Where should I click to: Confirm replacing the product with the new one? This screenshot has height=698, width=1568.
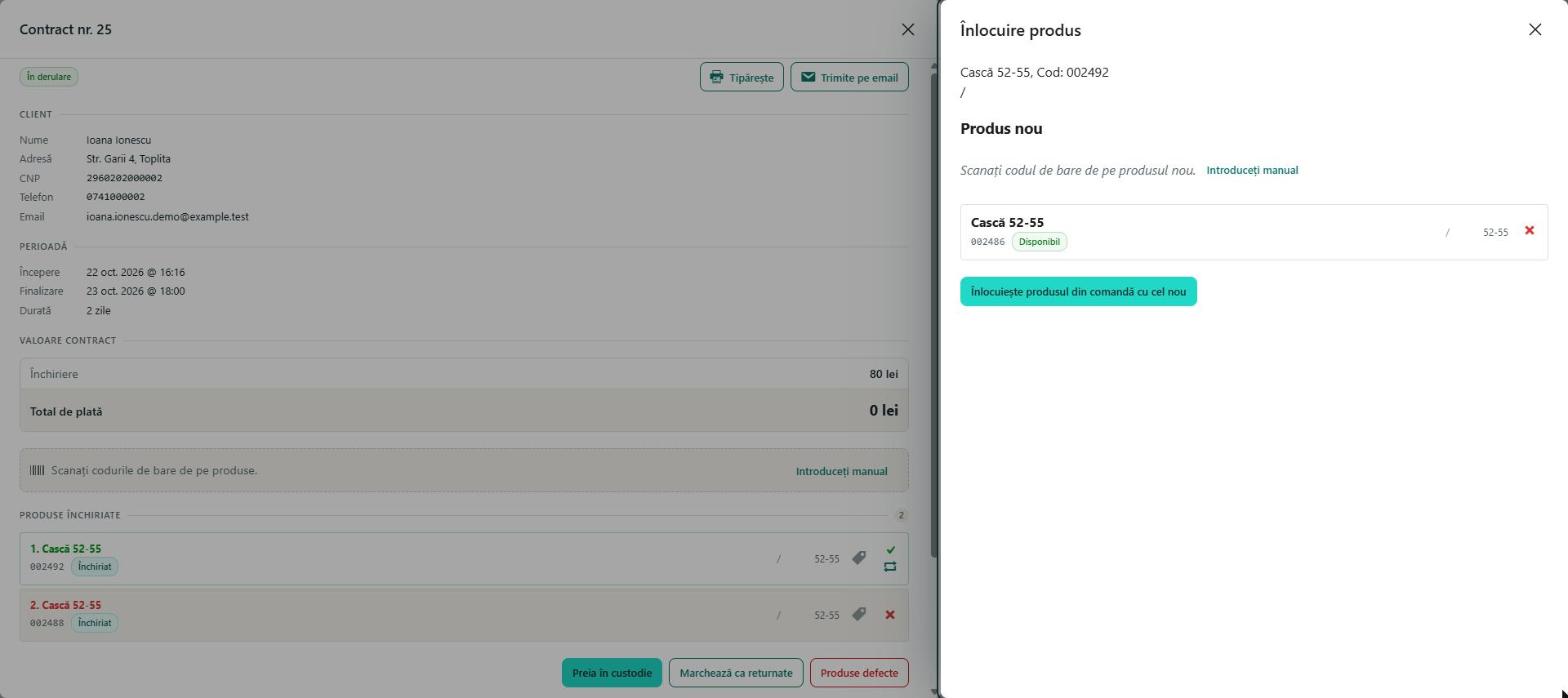click(1078, 292)
